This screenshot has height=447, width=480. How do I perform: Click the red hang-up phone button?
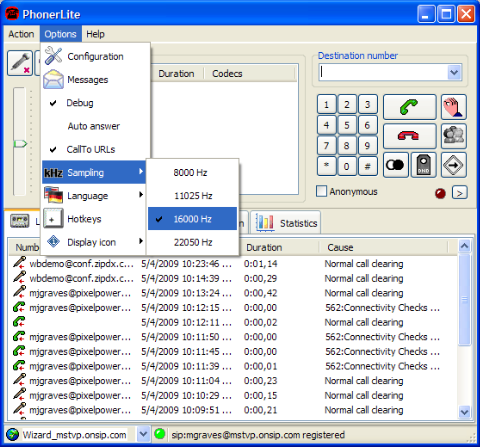(x=409, y=136)
